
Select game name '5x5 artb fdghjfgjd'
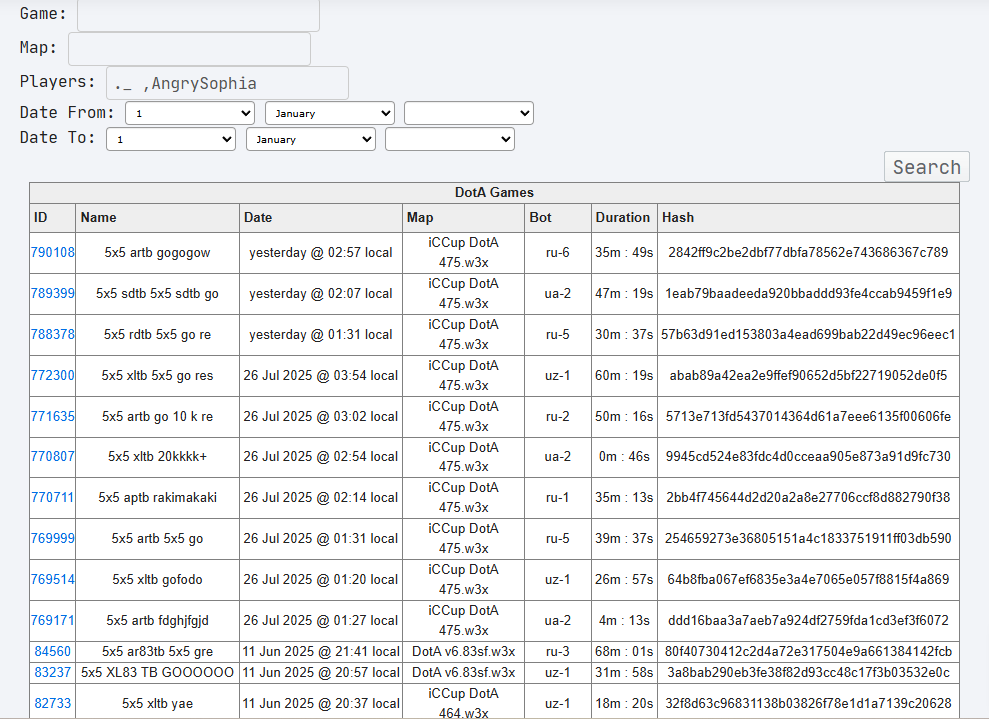coord(157,621)
